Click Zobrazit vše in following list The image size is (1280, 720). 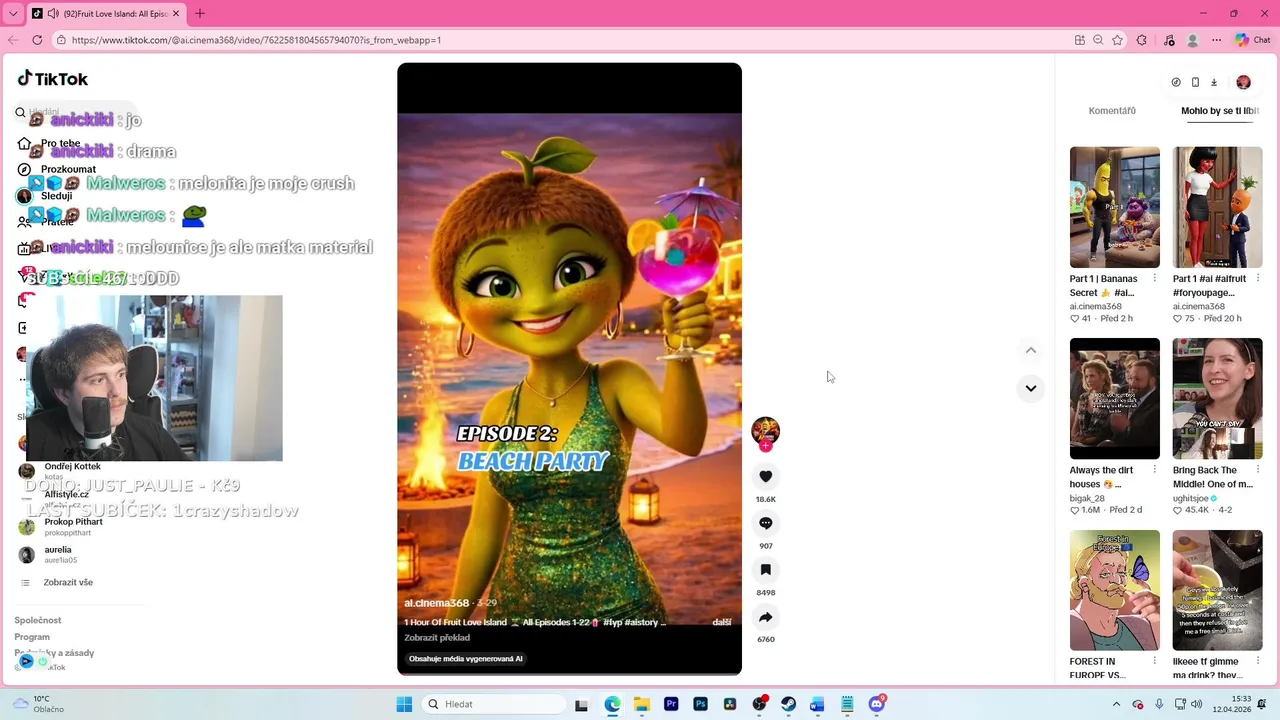click(x=68, y=582)
